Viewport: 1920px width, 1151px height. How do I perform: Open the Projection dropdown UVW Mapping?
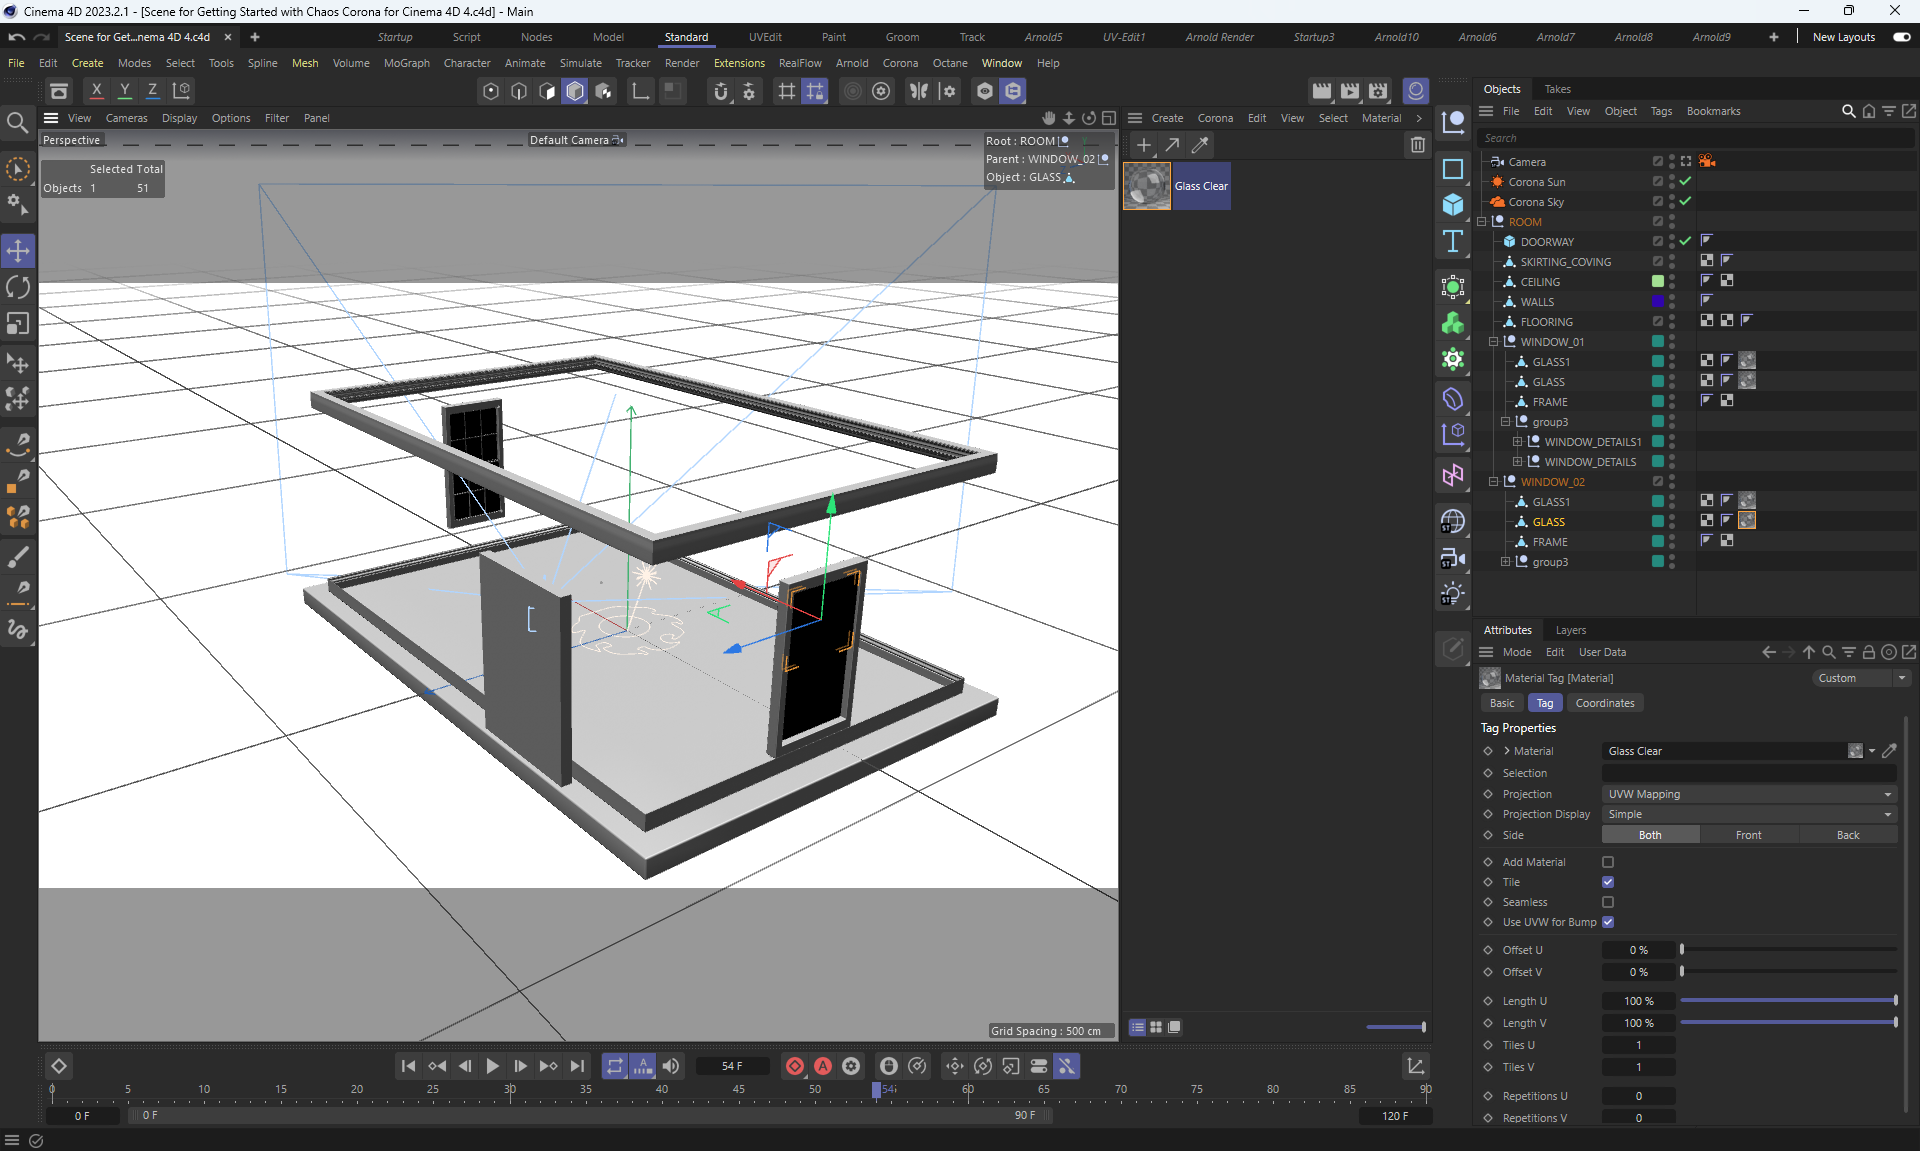(1748, 794)
